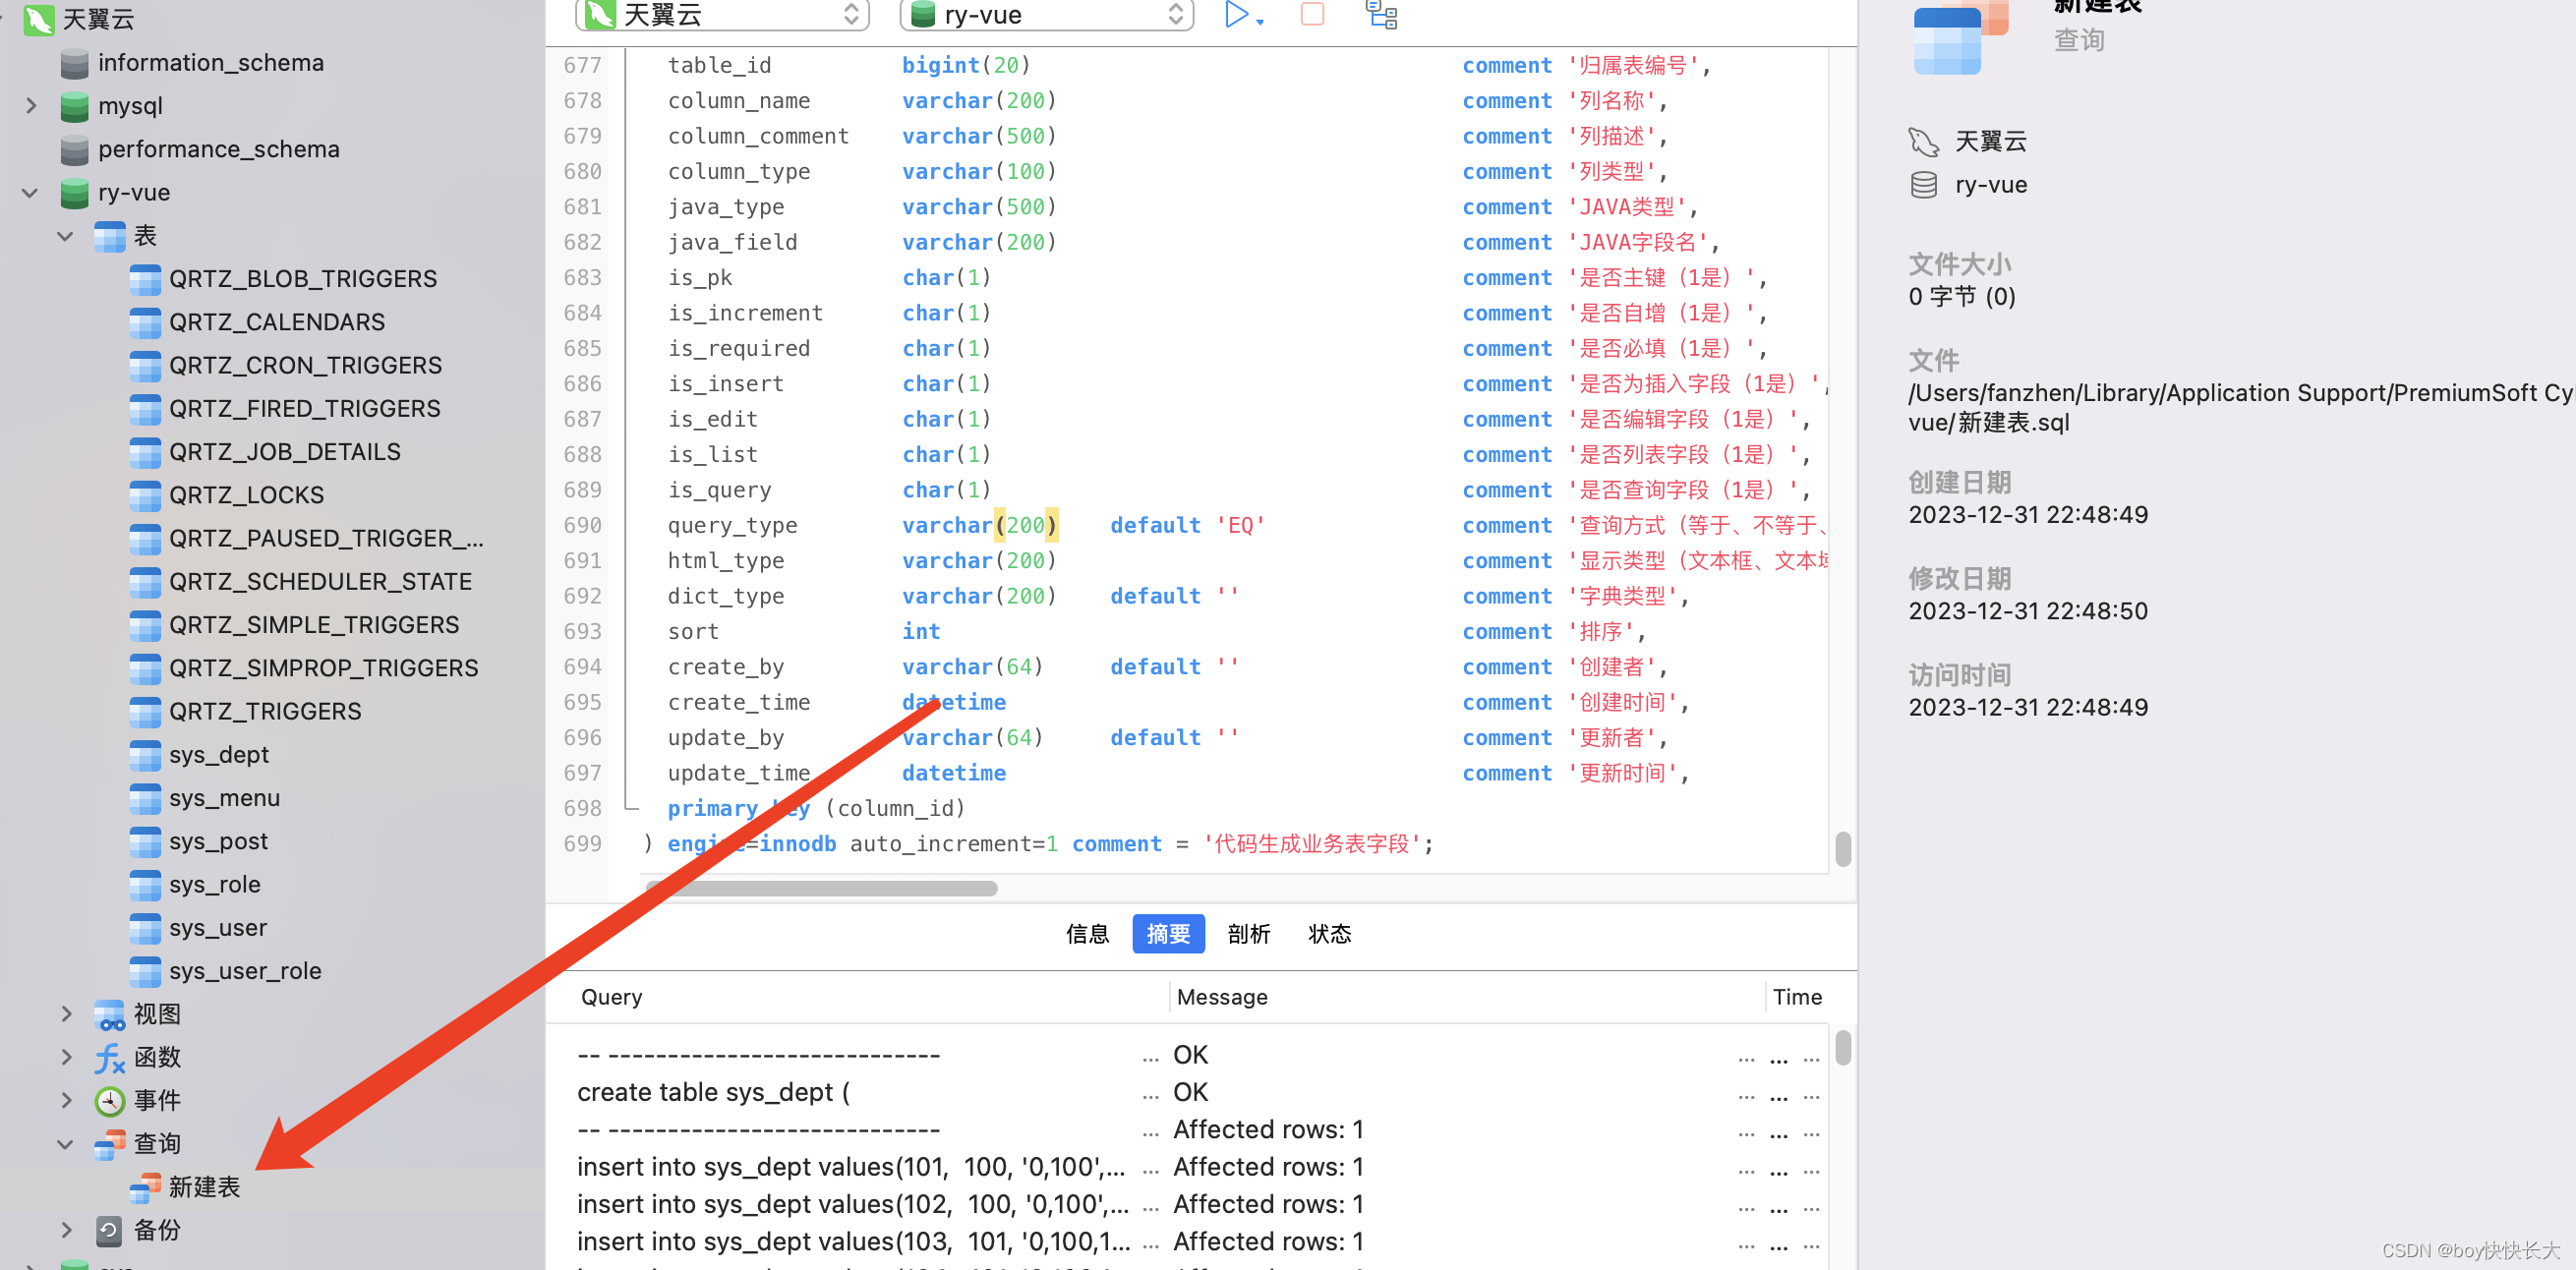Expand the 事件 events folder
The image size is (2576, 1270).
click(x=65, y=1100)
